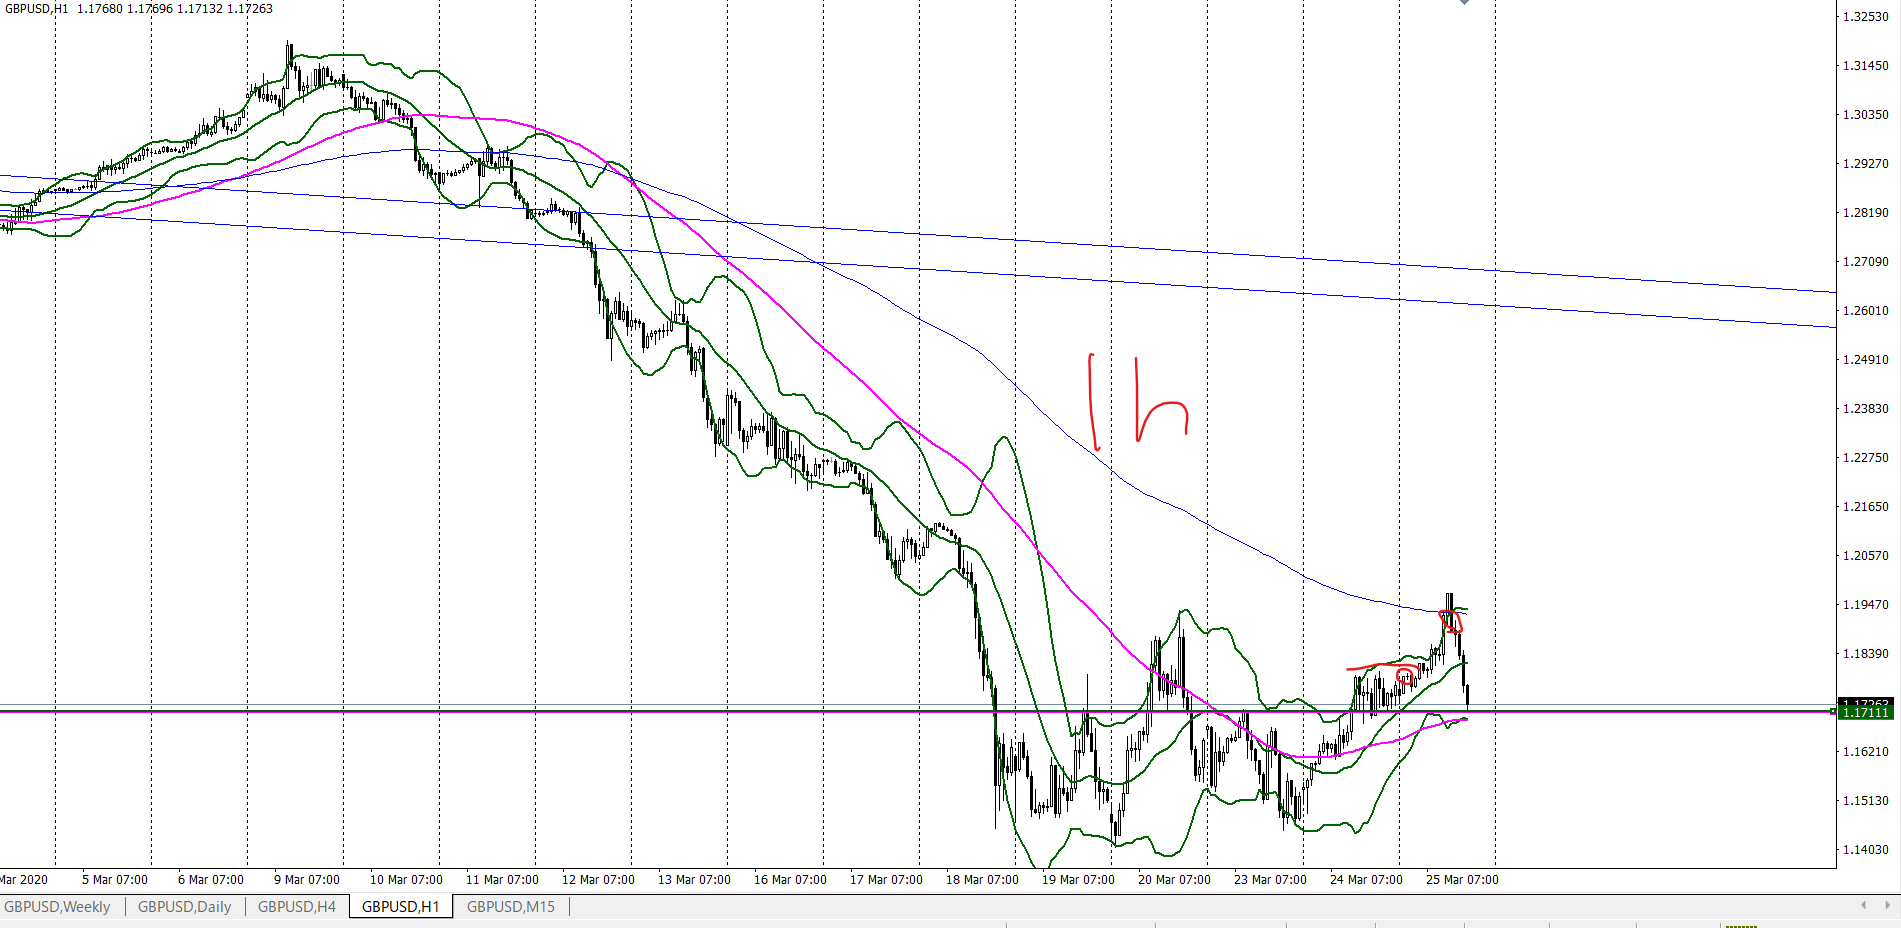Screen dimensions: 1901x928
Task: Click the 1.14030 price axis value
Action: [1866, 850]
